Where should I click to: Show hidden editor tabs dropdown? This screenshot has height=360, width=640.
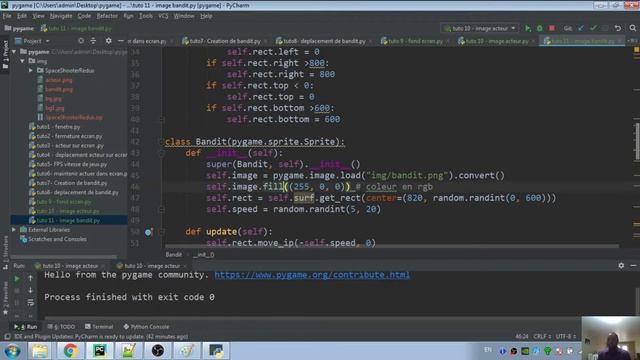(x=632, y=41)
